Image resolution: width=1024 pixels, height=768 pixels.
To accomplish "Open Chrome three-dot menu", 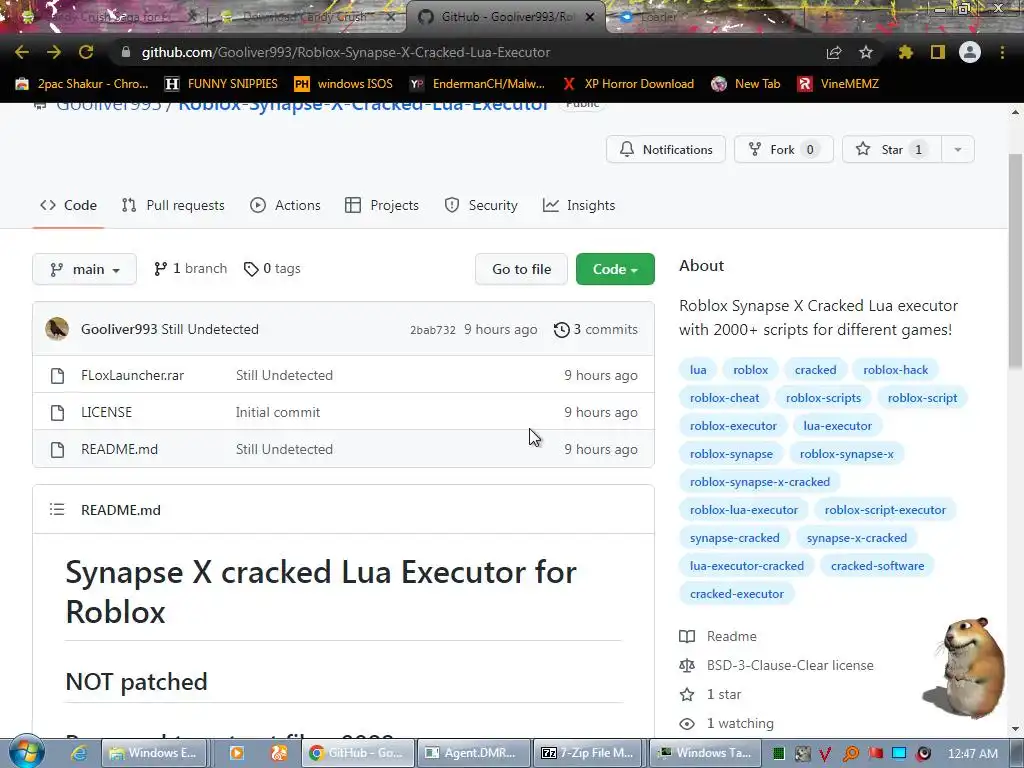I will [x=1002, y=52].
